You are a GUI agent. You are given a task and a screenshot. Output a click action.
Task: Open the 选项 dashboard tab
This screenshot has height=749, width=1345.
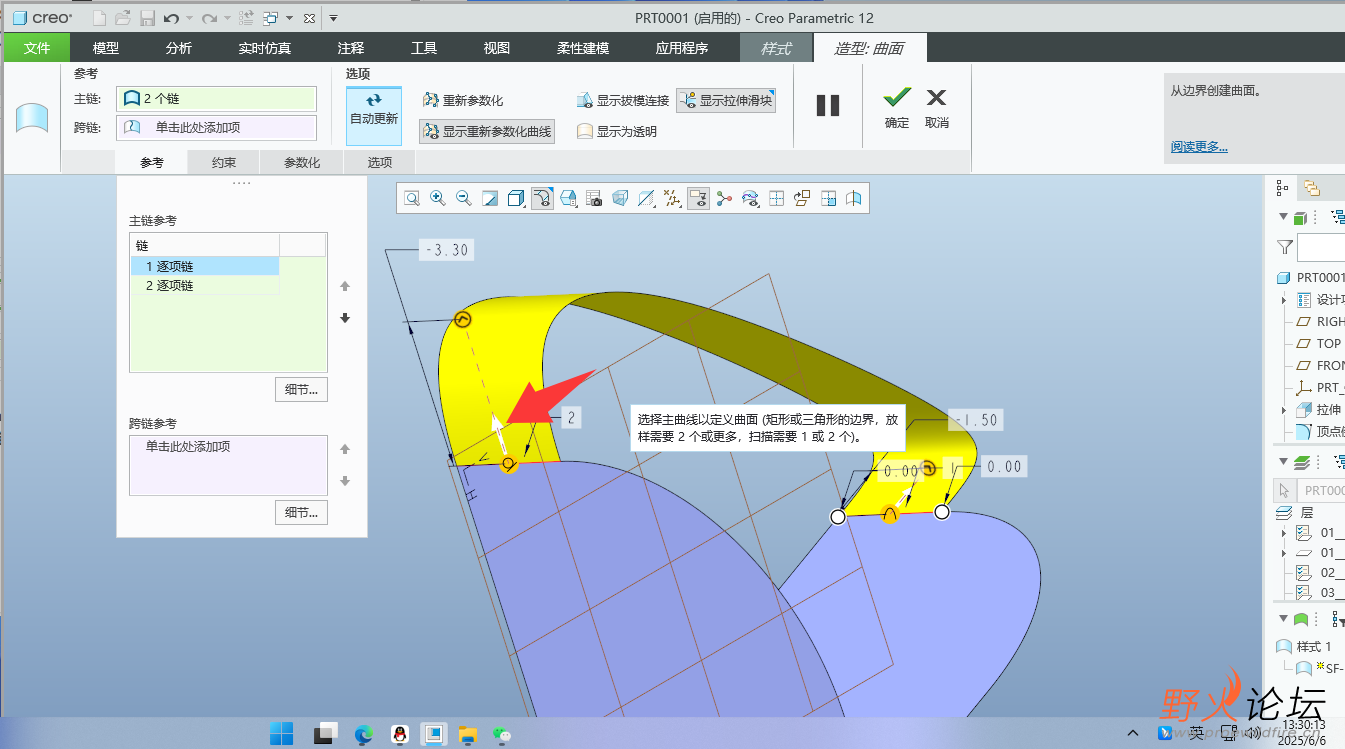click(x=380, y=163)
